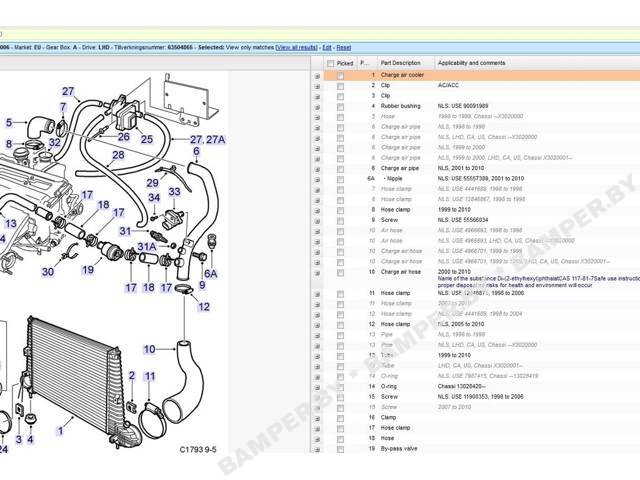Toggle the select-all Picked checkbox in header
640x480 pixels.
[331, 64]
